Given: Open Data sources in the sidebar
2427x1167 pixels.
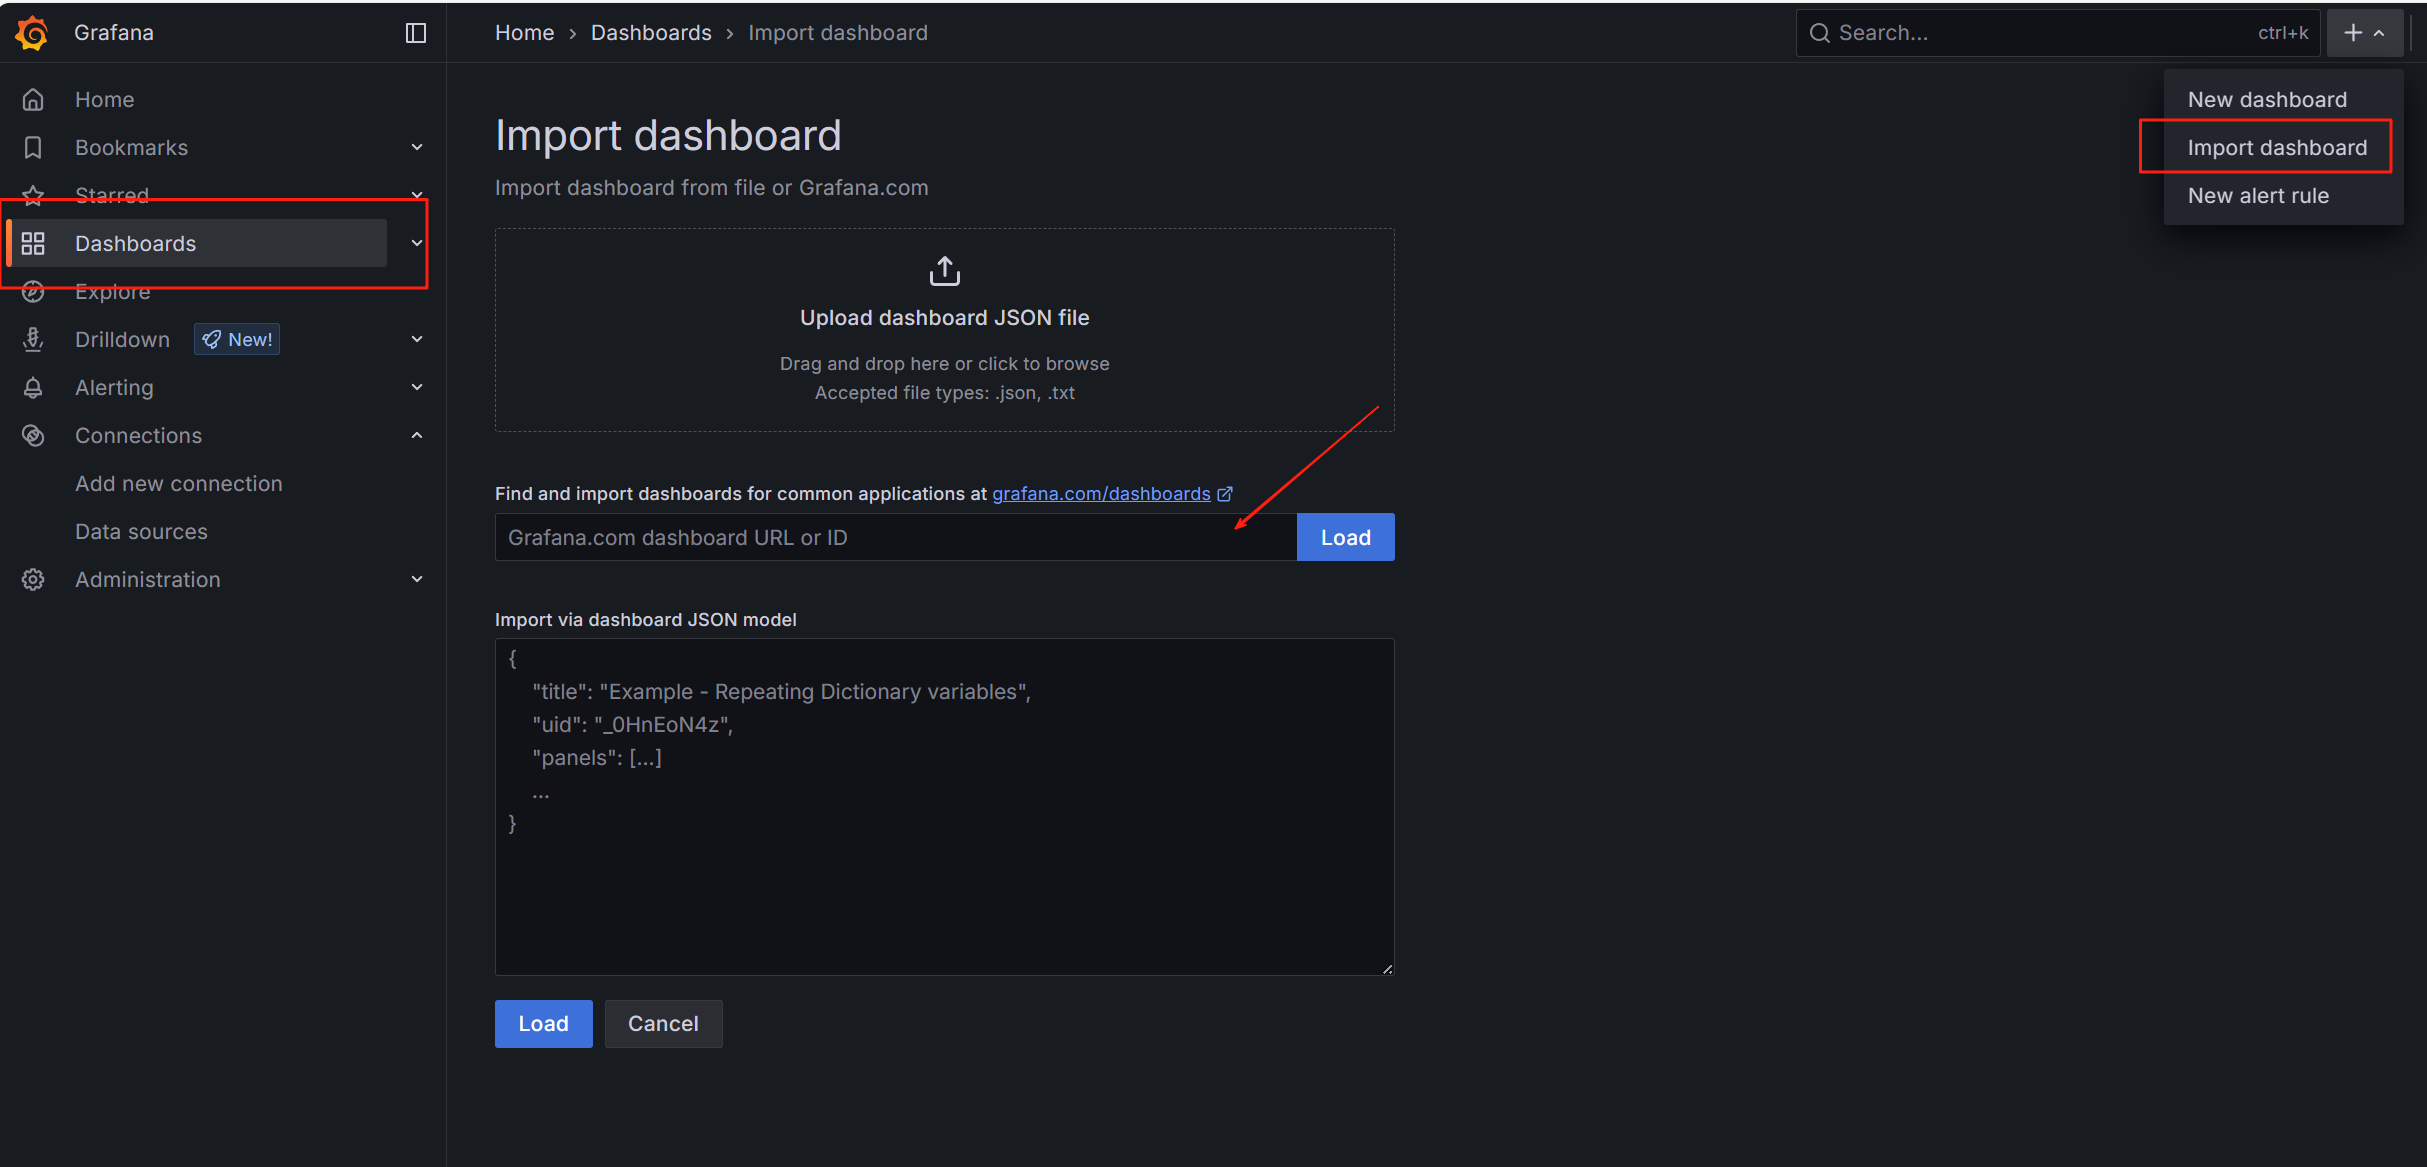Looking at the screenshot, I should 141,532.
